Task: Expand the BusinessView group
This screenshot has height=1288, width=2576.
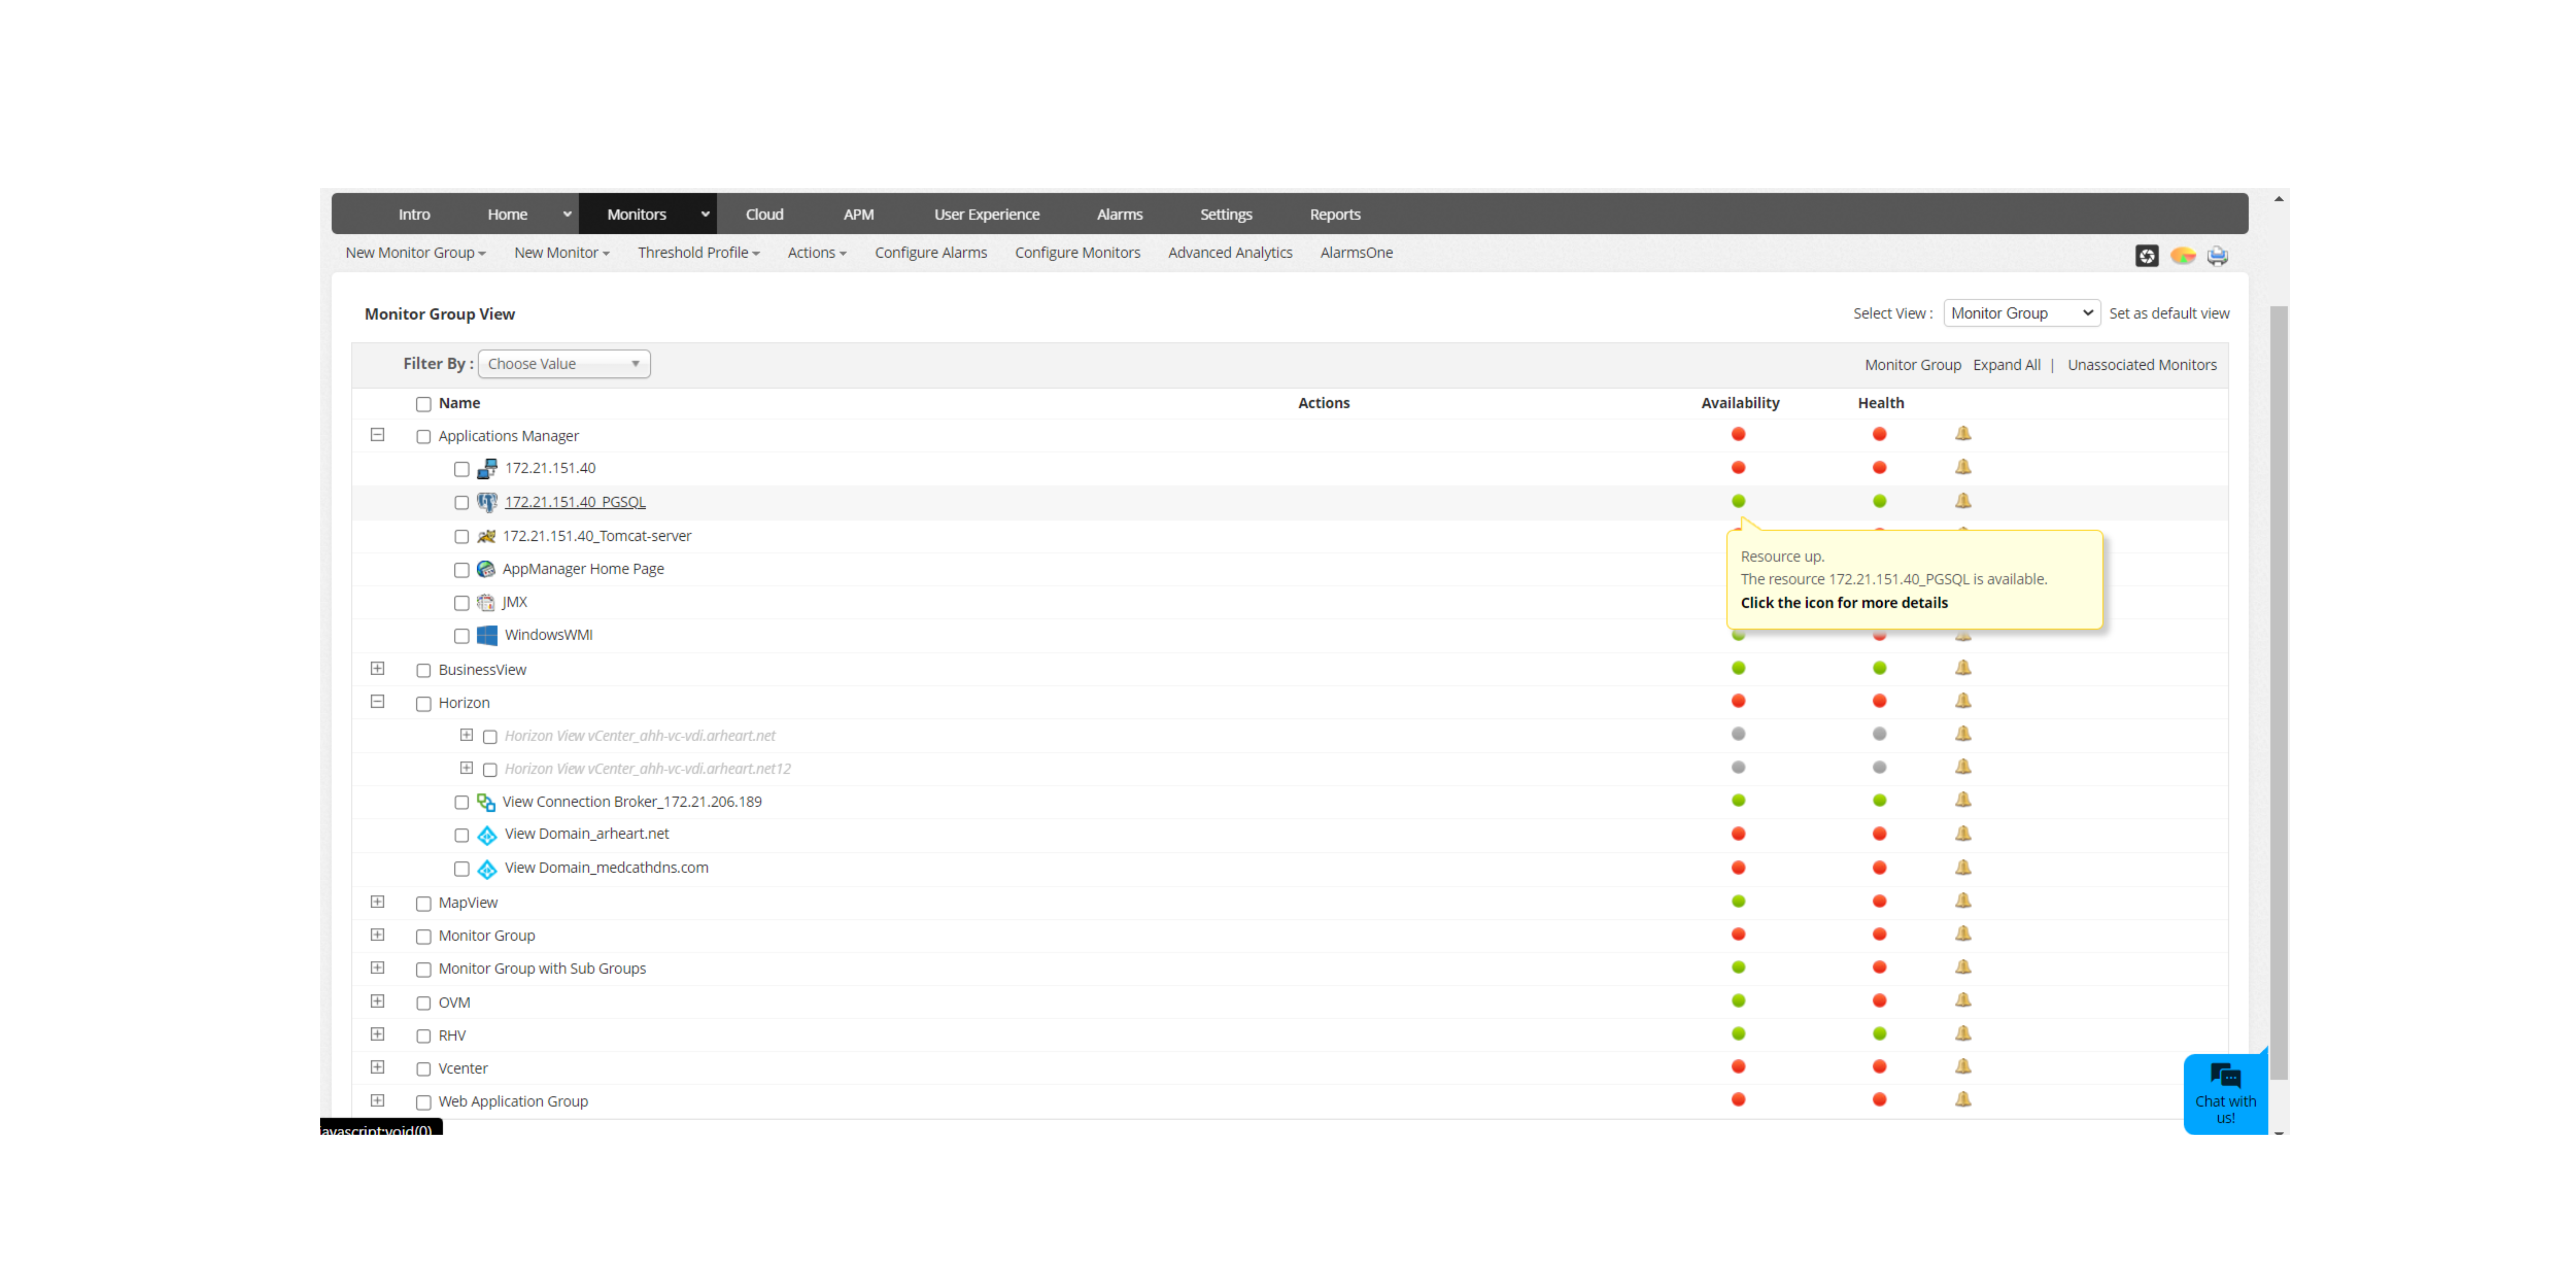Action: pyautogui.click(x=378, y=668)
